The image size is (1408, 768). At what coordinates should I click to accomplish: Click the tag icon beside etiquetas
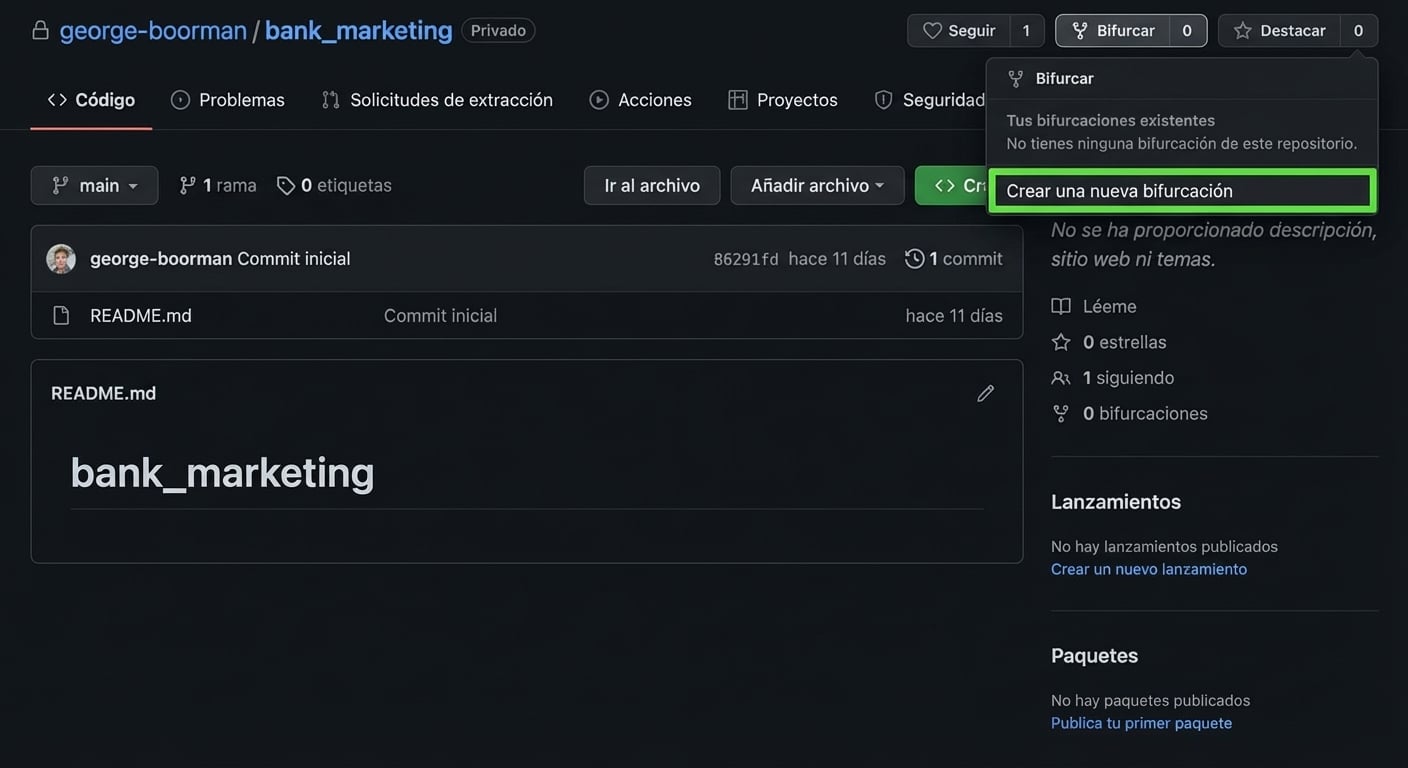(286, 185)
